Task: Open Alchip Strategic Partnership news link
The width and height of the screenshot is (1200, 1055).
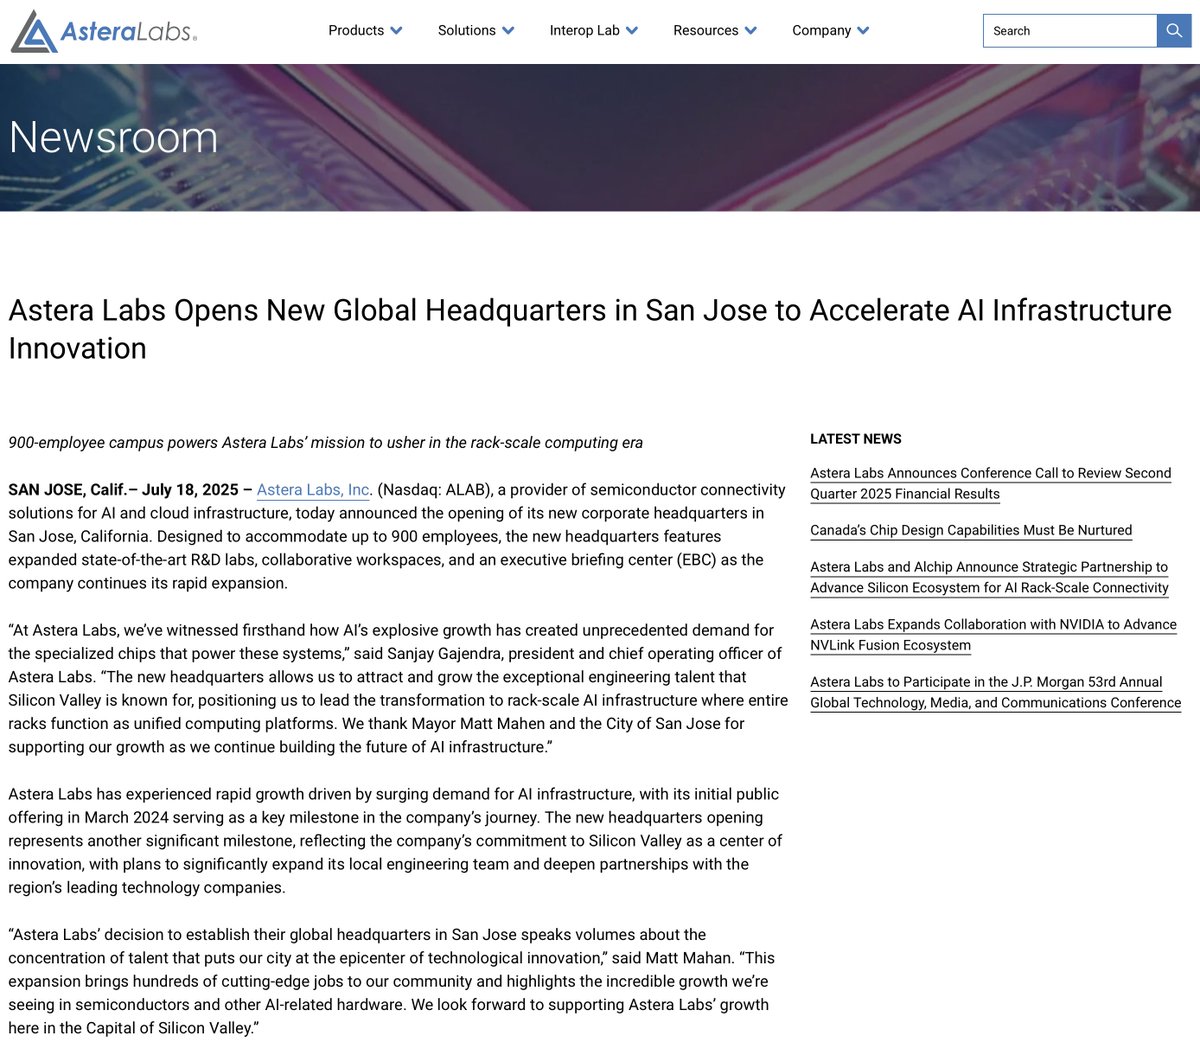Action: pos(989,577)
